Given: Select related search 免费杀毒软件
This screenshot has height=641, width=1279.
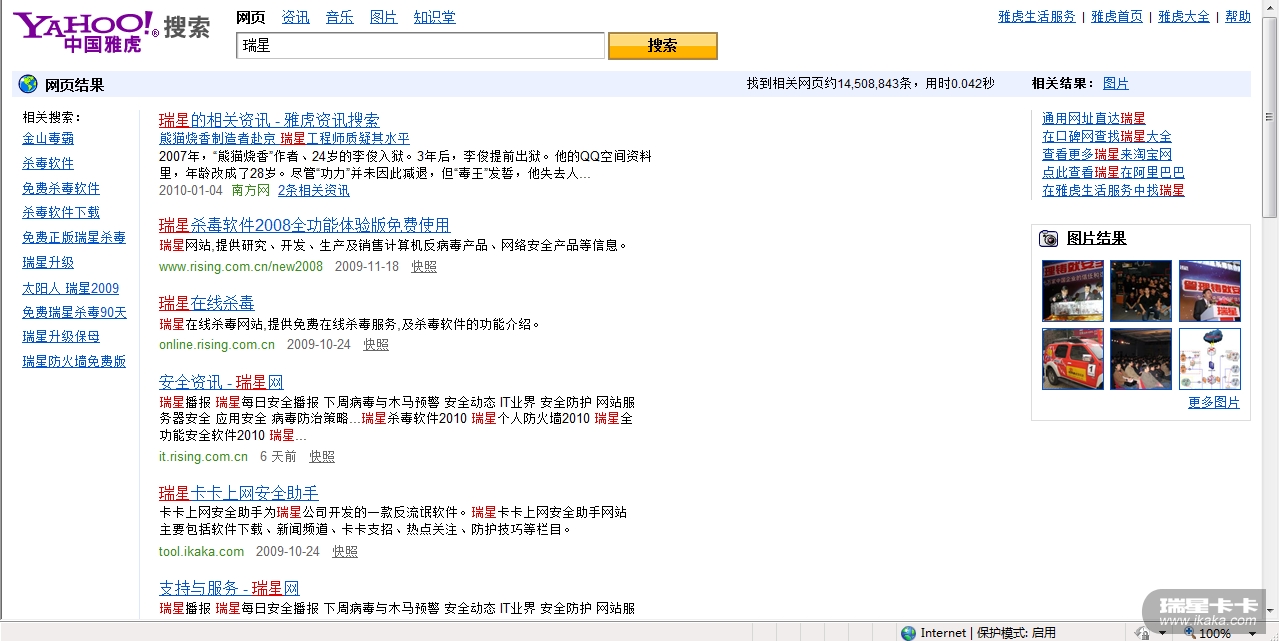Looking at the screenshot, I should 61,189.
